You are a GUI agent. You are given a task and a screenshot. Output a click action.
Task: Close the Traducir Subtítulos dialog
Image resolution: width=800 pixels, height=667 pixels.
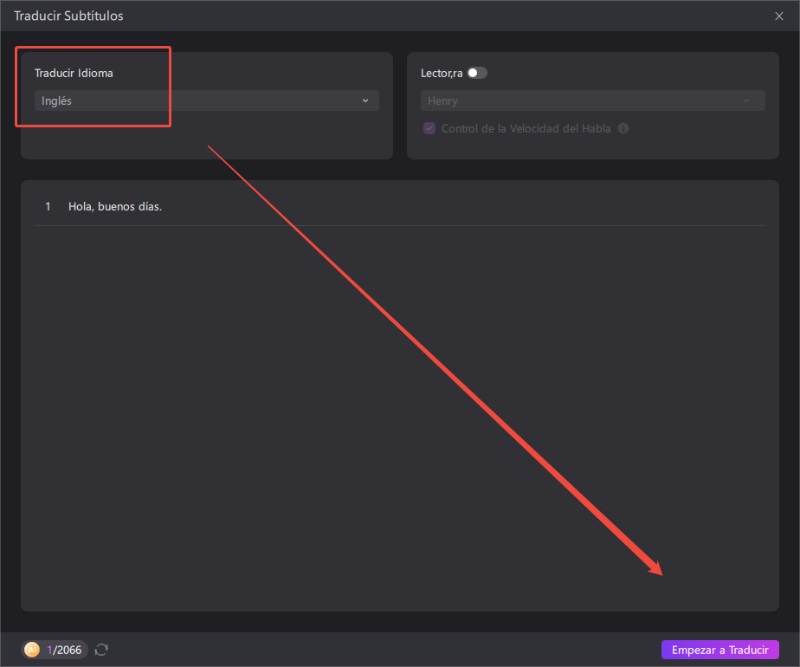tap(779, 16)
